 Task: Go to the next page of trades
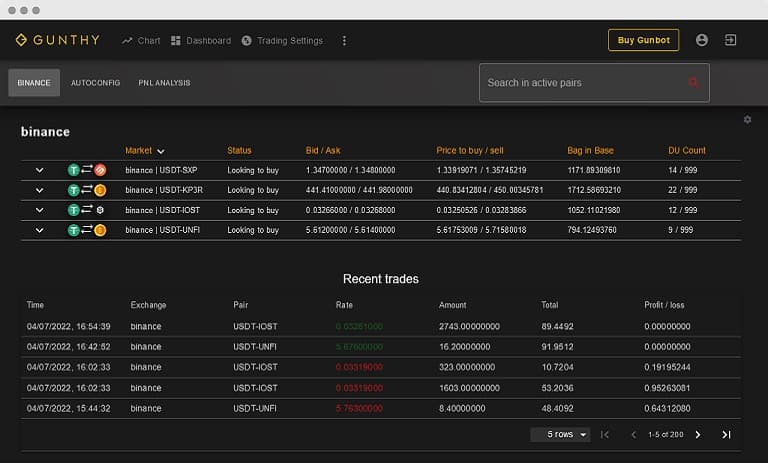click(x=698, y=435)
